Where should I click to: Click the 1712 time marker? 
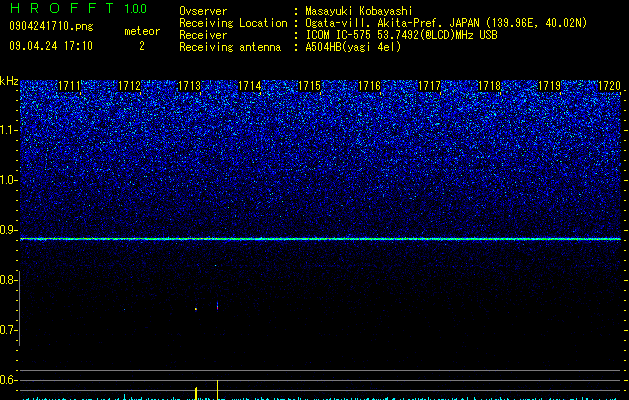(x=130, y=86)
